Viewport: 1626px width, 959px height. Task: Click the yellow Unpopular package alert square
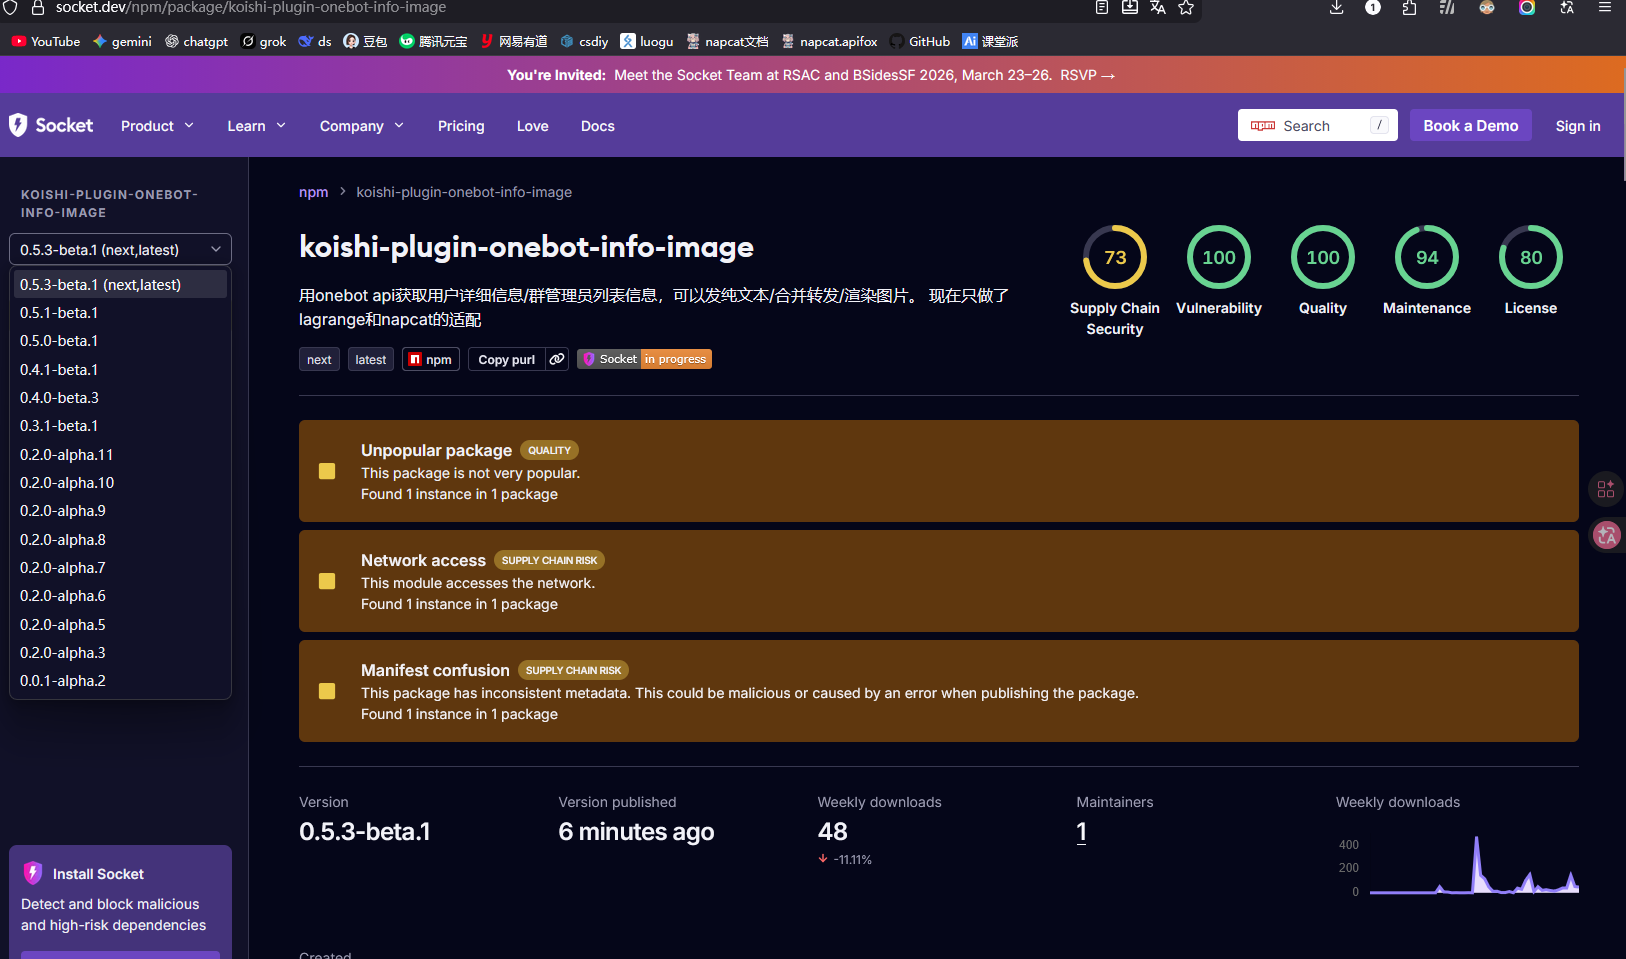click(327, 471)
